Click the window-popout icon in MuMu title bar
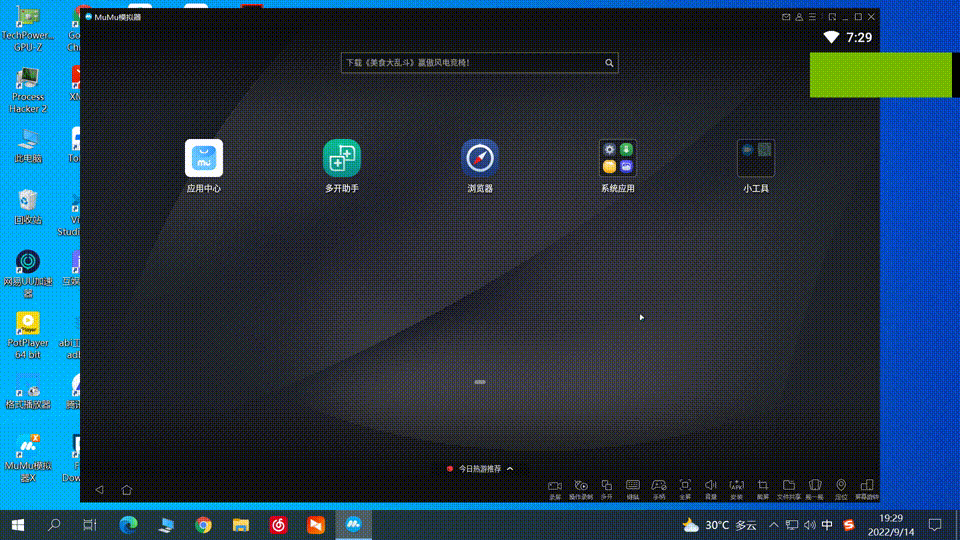The width and height of the screenshot is (960, 540). click(x=832, y=17)
